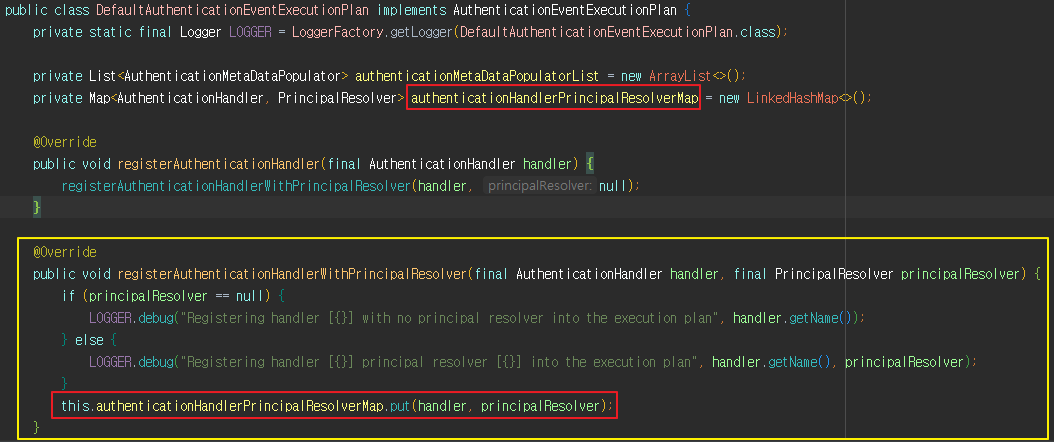Click the LinkedHashMap constructor call
The image size is (1054, 442).
point(792,98)
